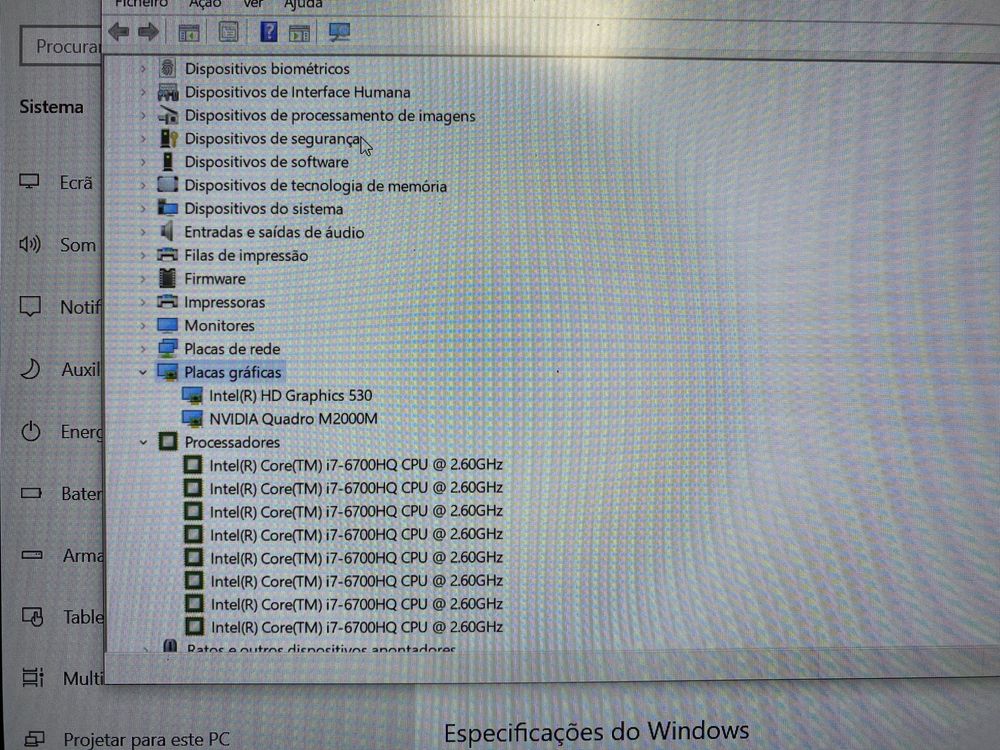Screen dimensions: 1000x750
Task: Select Dispositivos de tecnologia de memória label
Action: point(316,186)
